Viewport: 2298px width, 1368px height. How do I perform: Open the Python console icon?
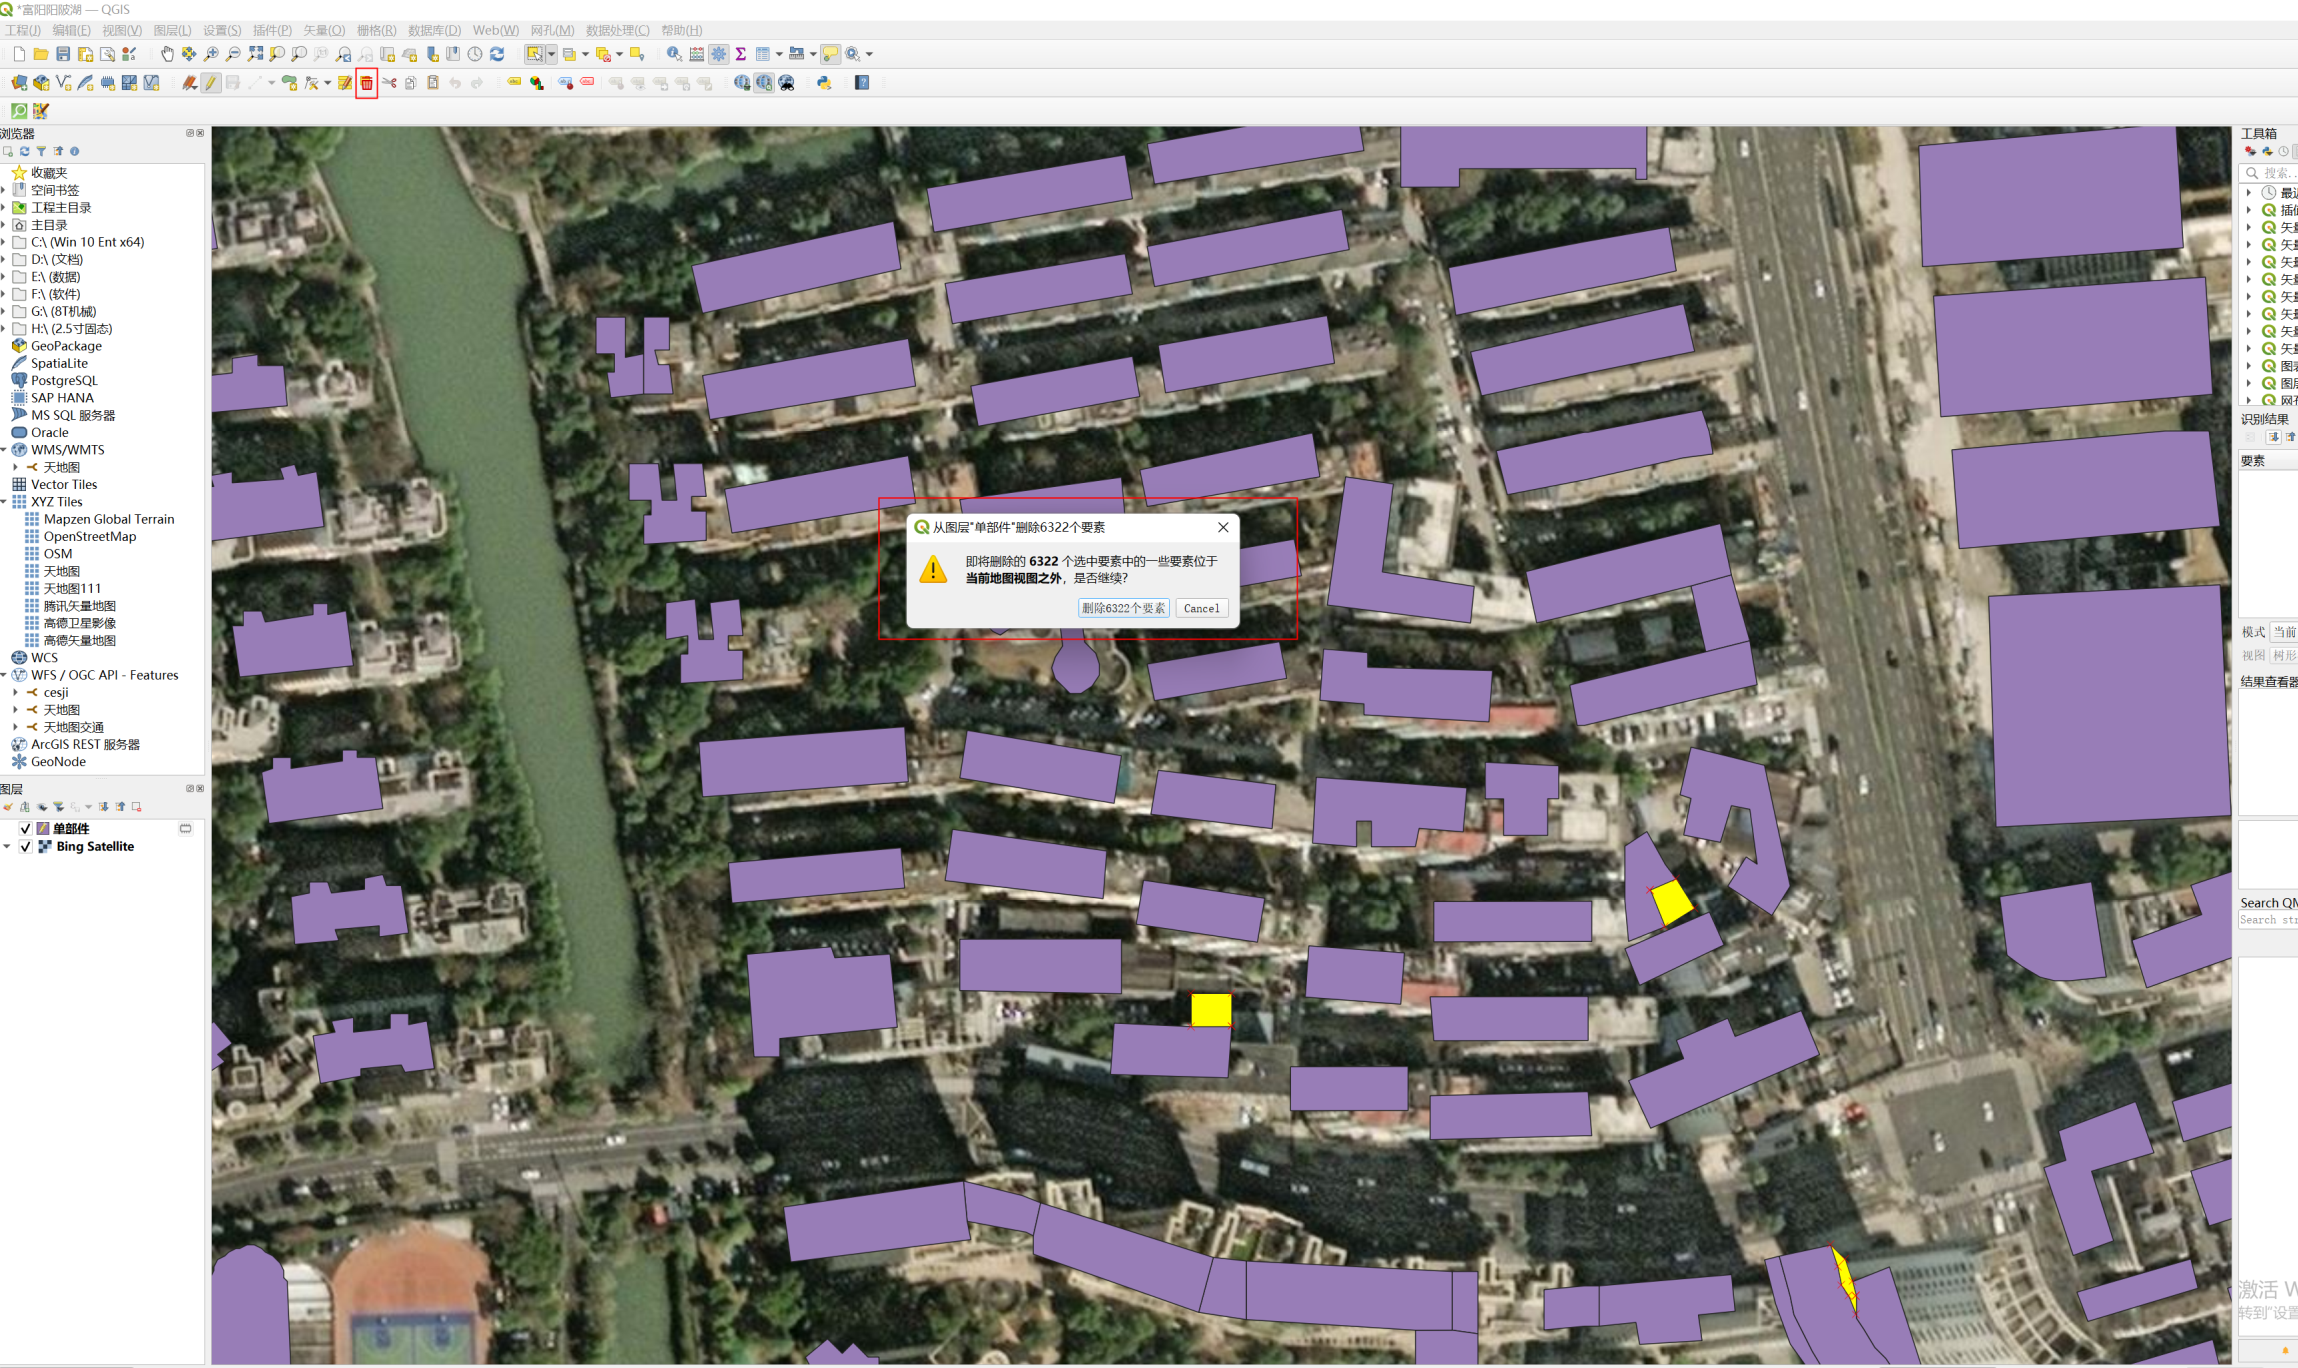tap(824, 83)
